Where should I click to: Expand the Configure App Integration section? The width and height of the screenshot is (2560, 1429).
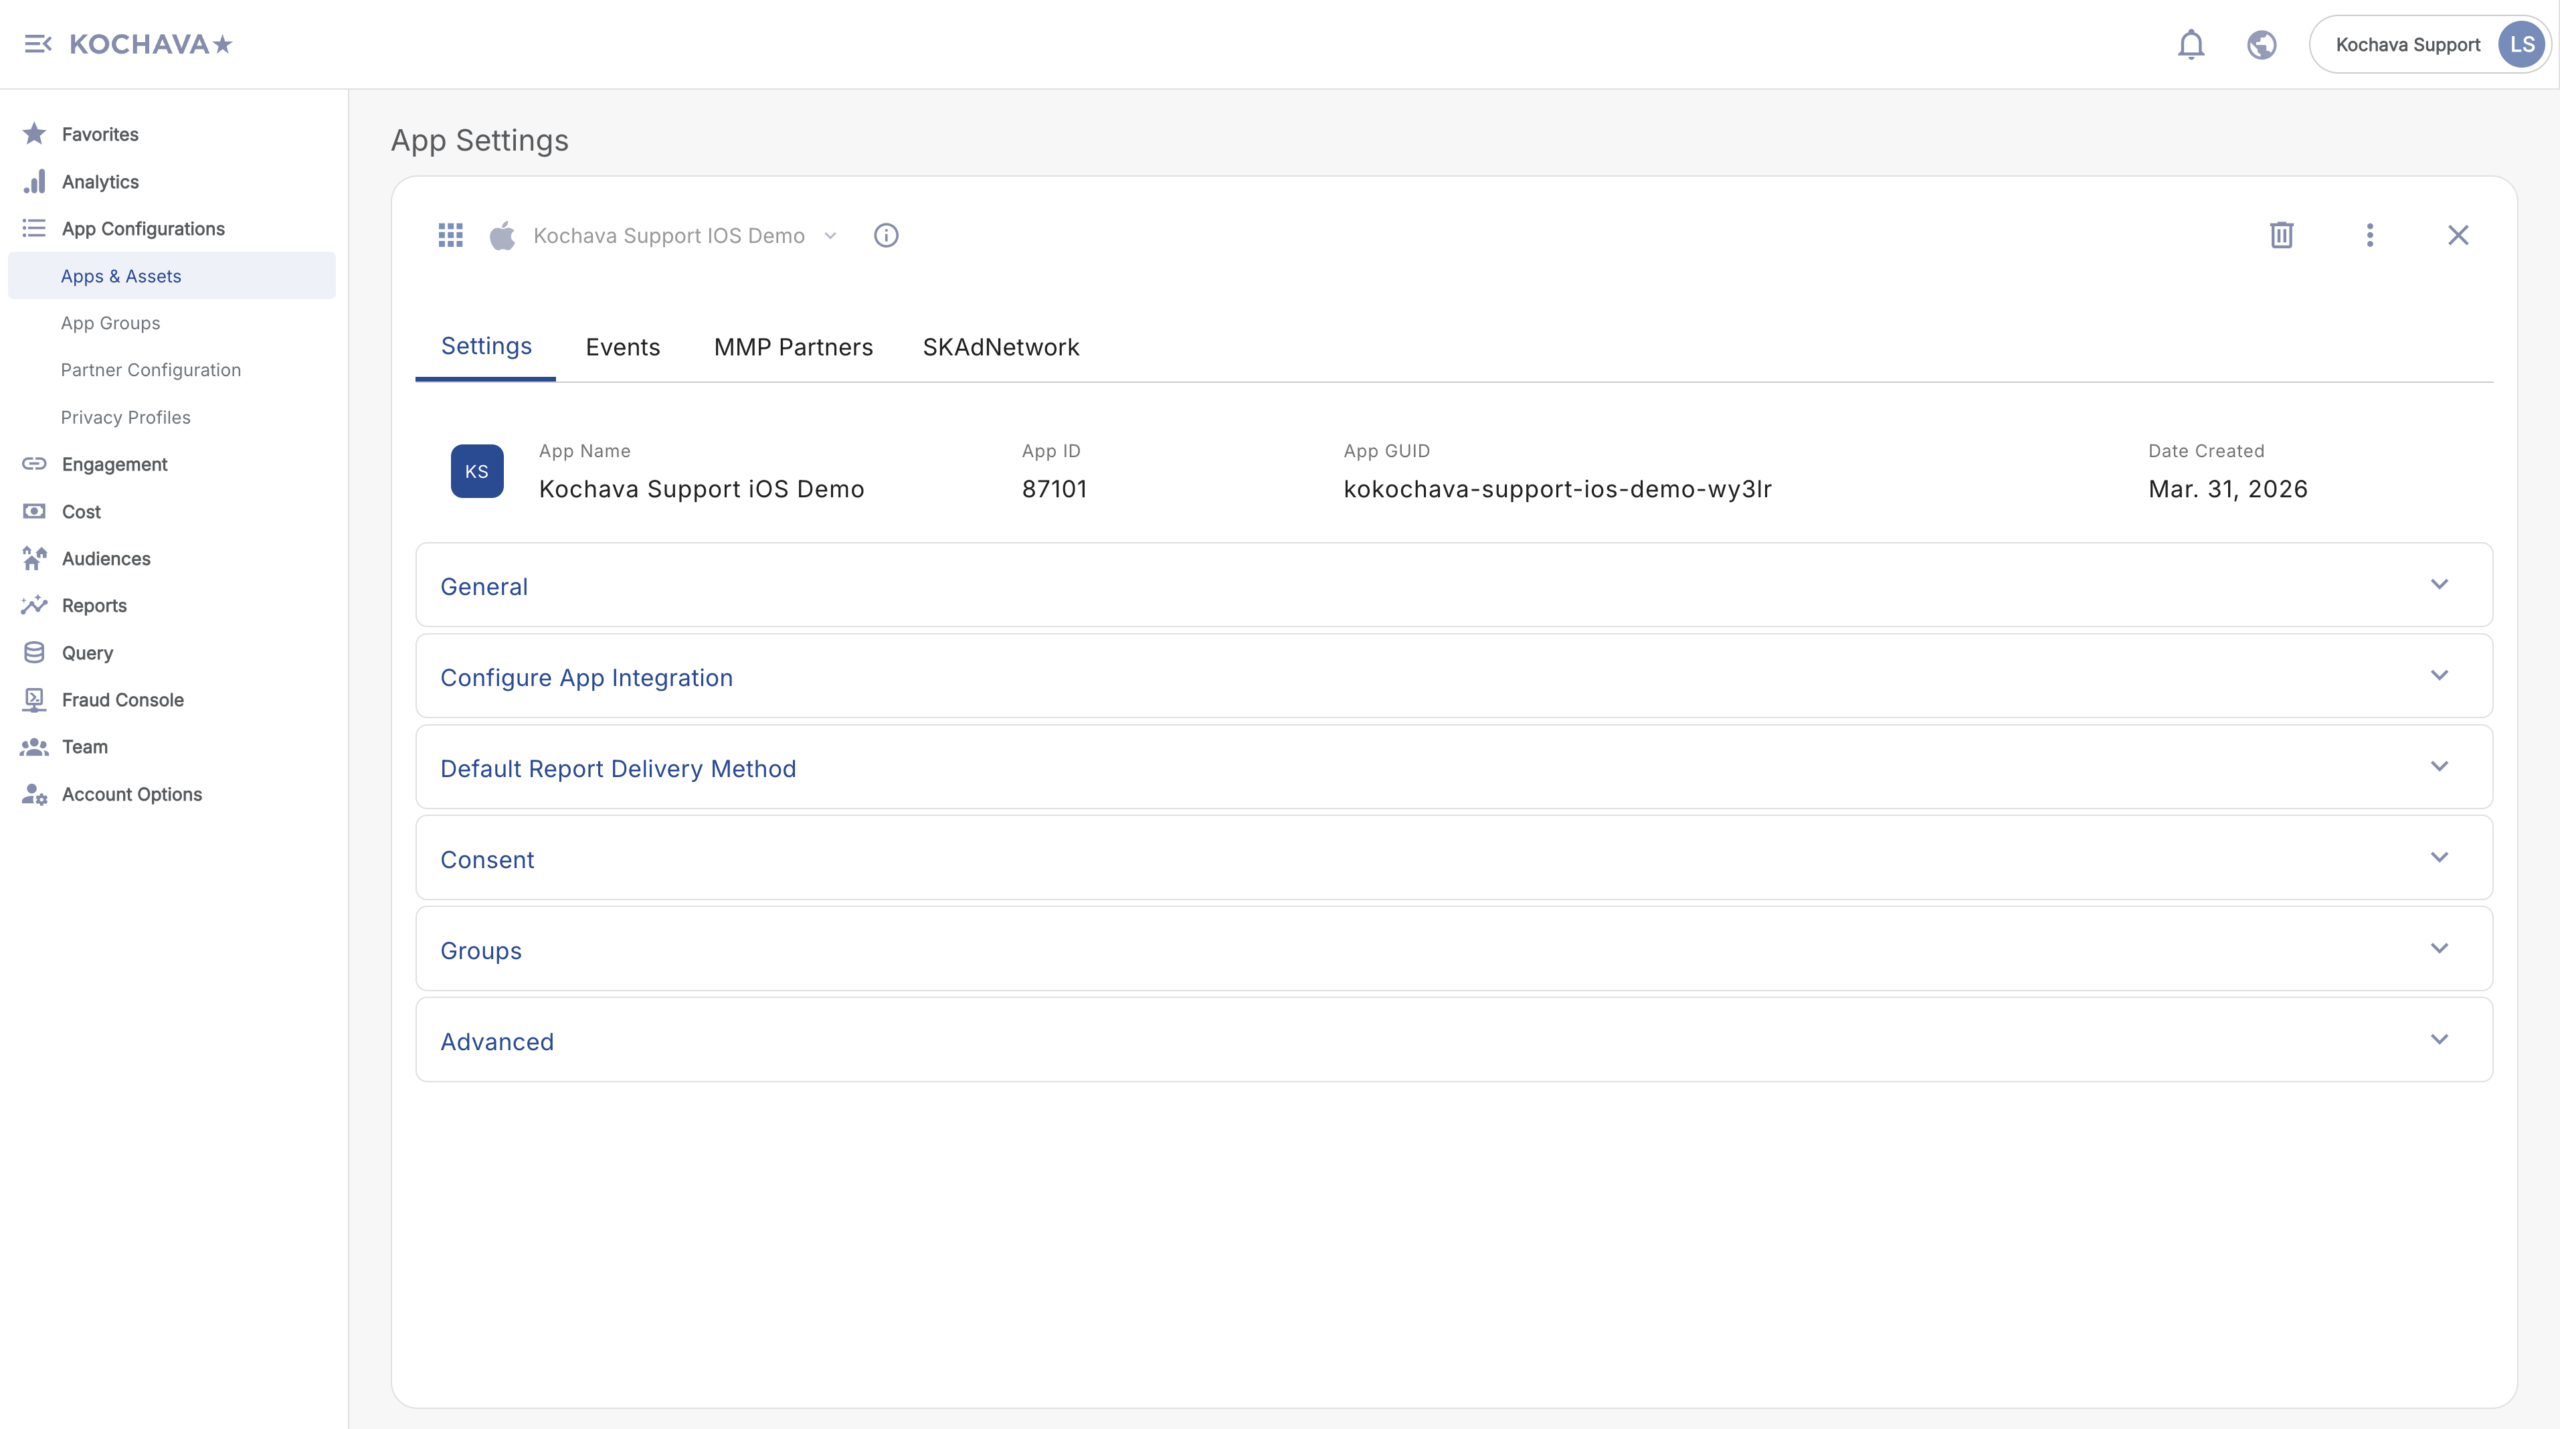(1453, 676)
